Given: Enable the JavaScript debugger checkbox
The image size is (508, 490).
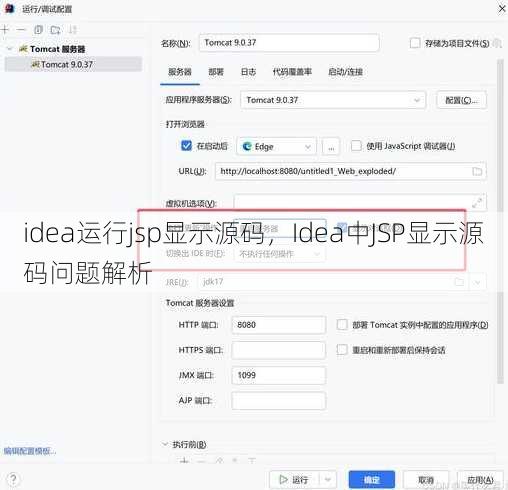Looking at the screenshot, I should click(x=356, y=146).
